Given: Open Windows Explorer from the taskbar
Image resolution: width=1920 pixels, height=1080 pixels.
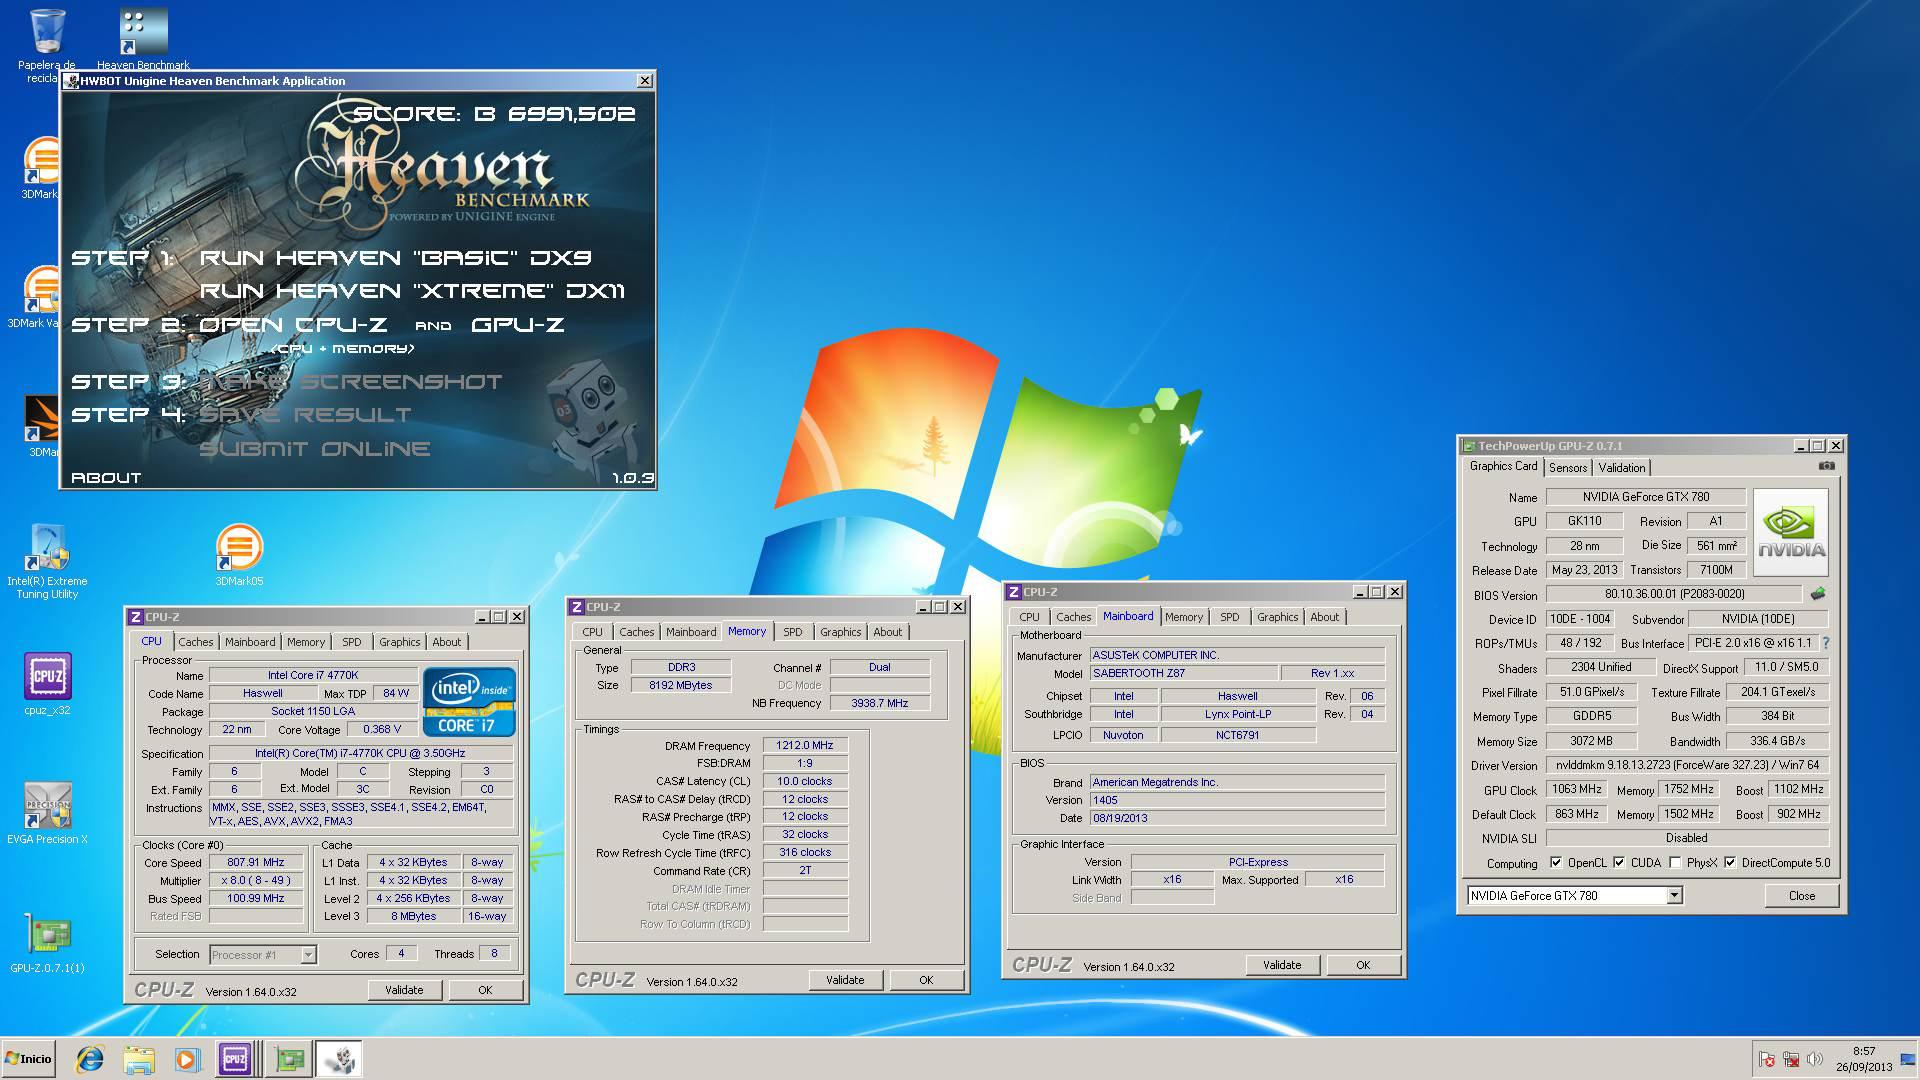Looking at the screenshot, I should [x=139, y=1059].
